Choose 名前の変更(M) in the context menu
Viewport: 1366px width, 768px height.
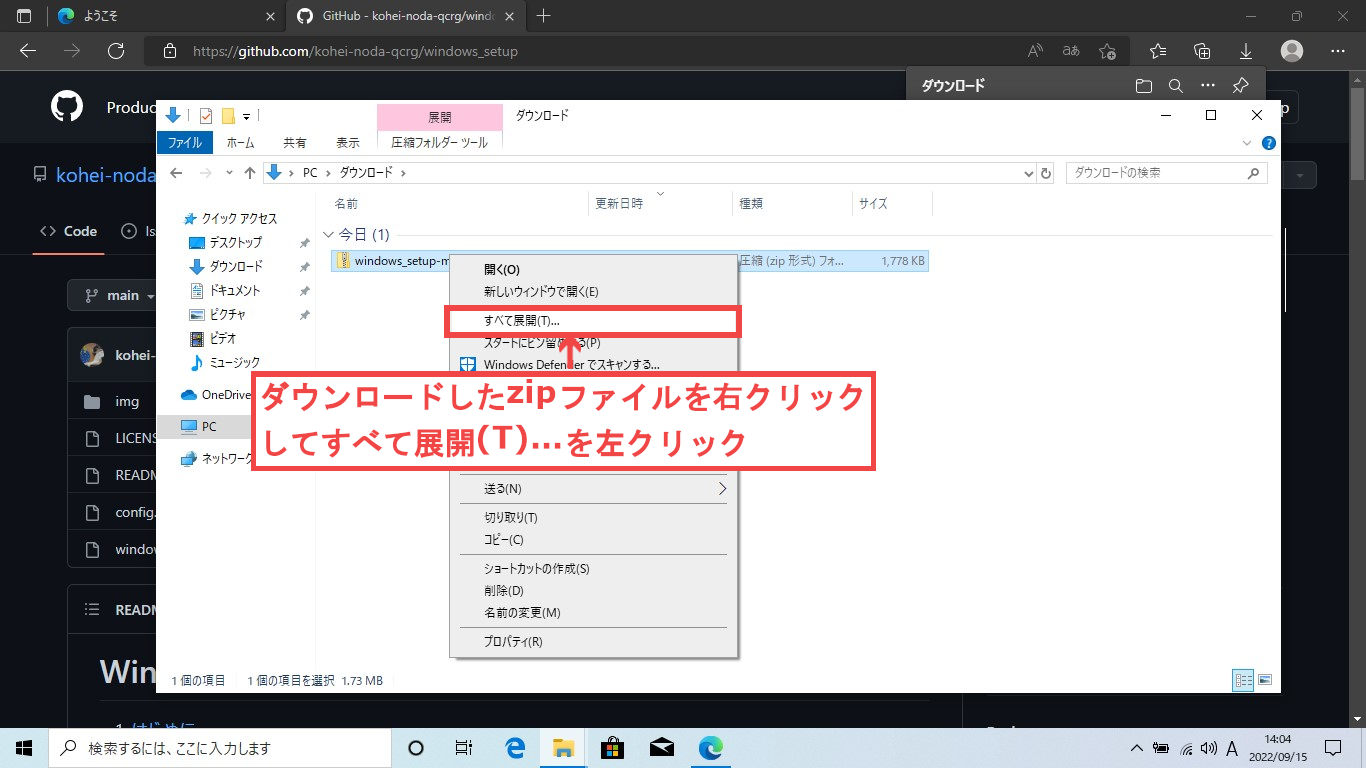point(593,613)
